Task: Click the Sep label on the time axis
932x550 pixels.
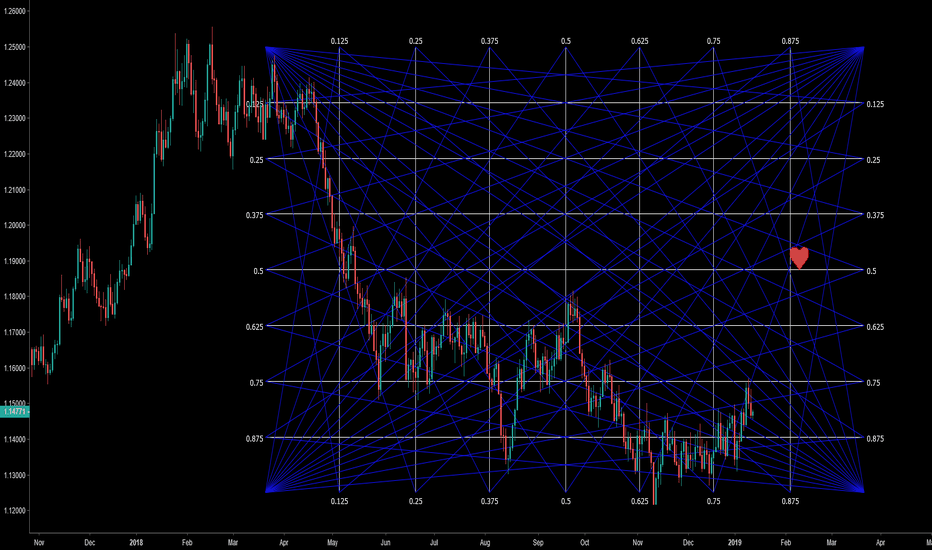Action: tap(538, 542)
